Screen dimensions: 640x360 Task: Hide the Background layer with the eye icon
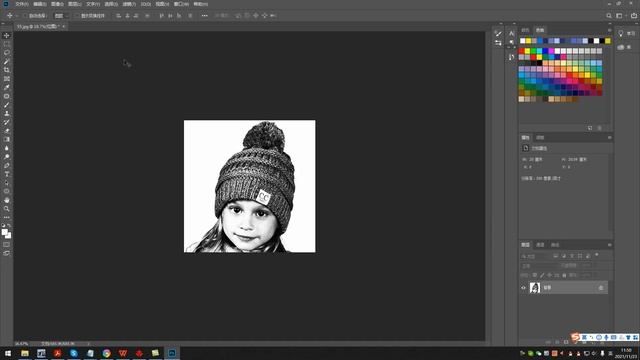(523, 288)
